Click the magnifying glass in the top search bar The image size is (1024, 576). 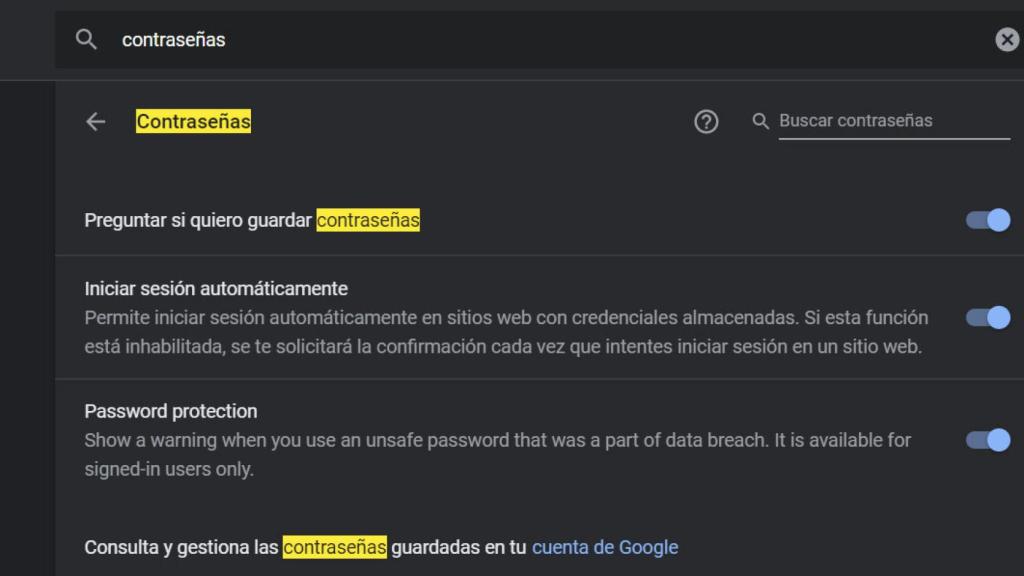[86, 40]
